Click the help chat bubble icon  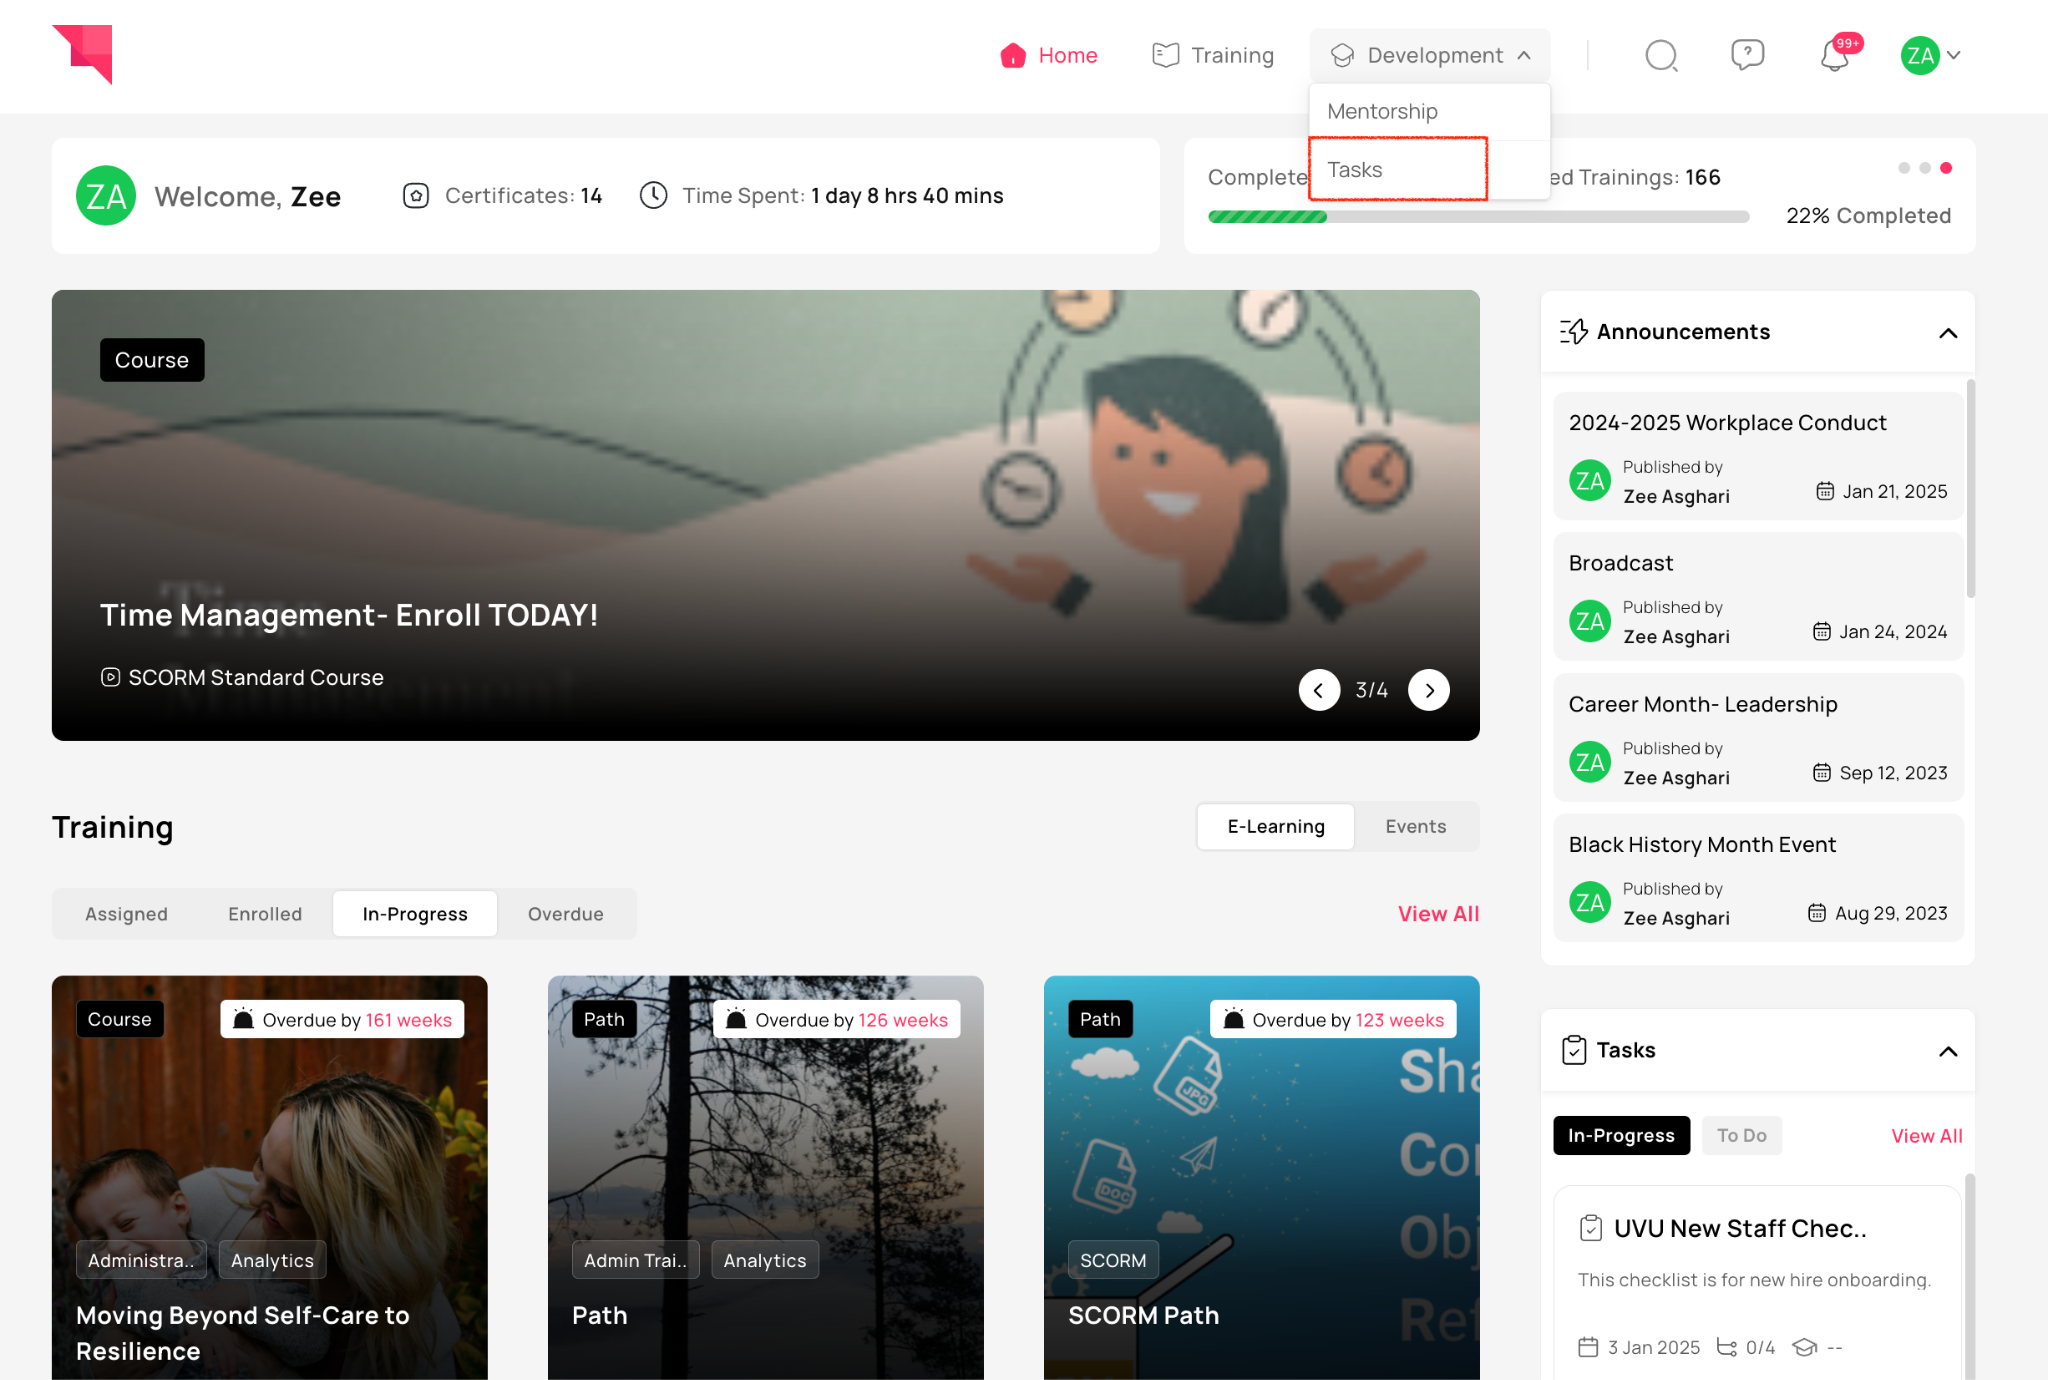coord(1747,55)
